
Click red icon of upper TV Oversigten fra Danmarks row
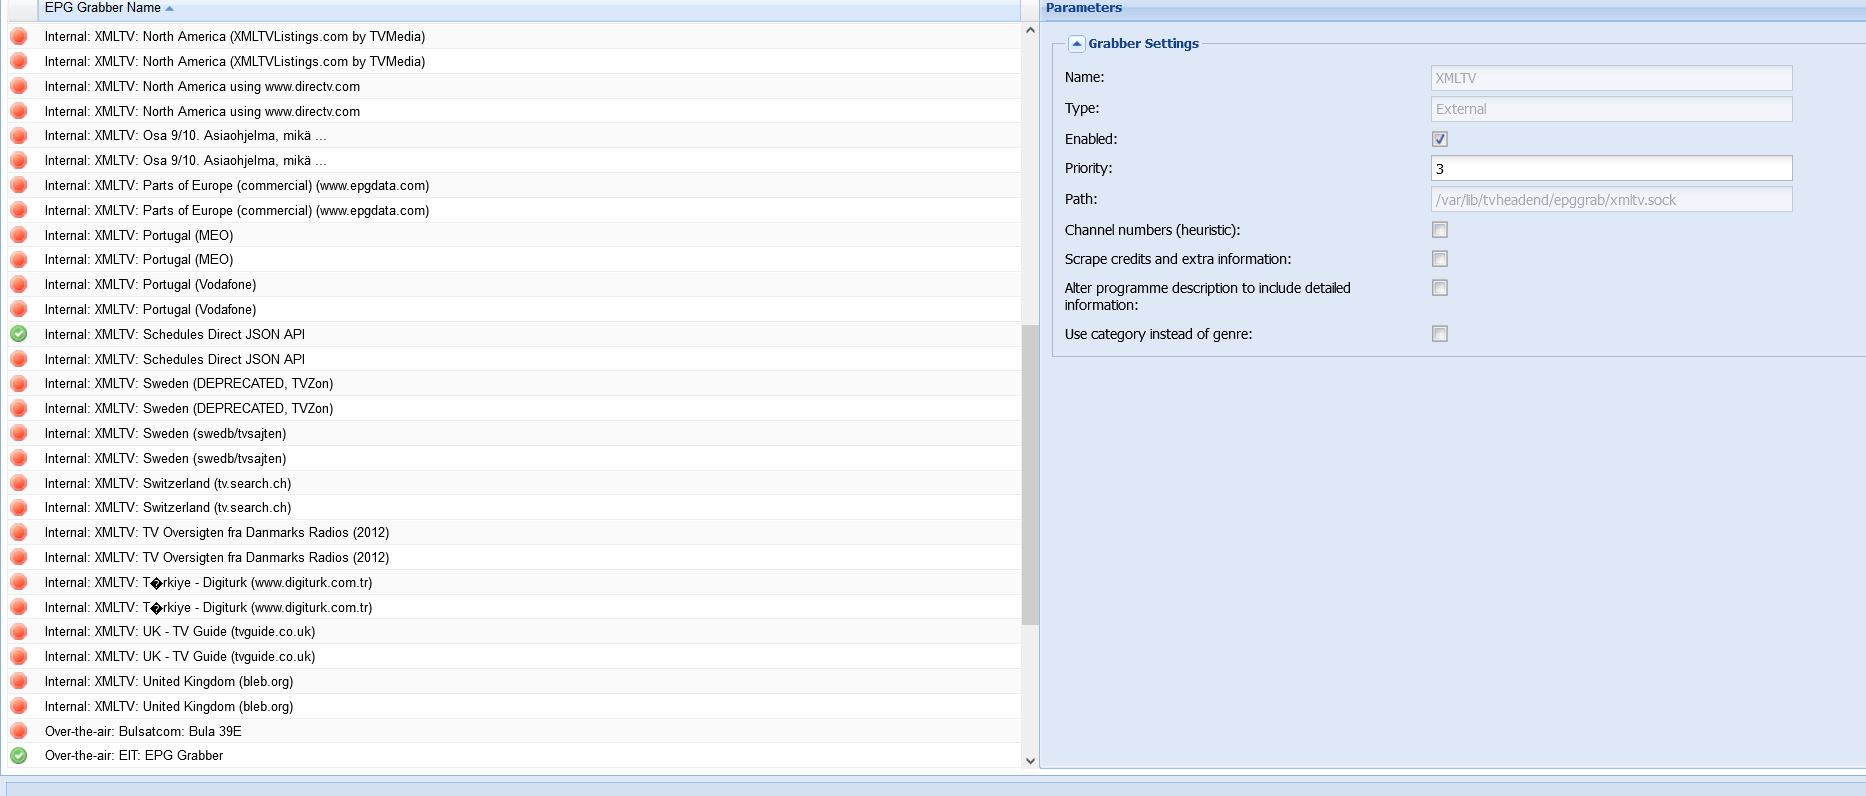pyautogui.click(x=19, y=532)
